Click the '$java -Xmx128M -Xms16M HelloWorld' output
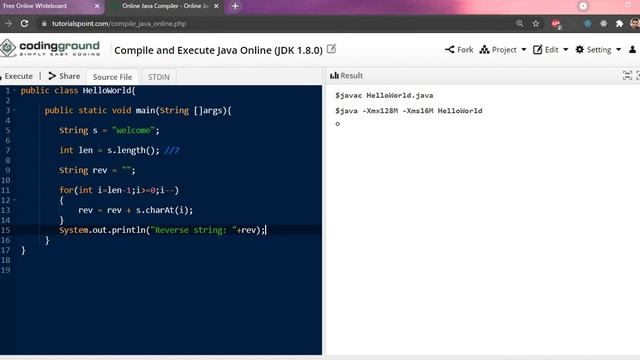This screenshot has height=360, width=640. coord(409,111)
